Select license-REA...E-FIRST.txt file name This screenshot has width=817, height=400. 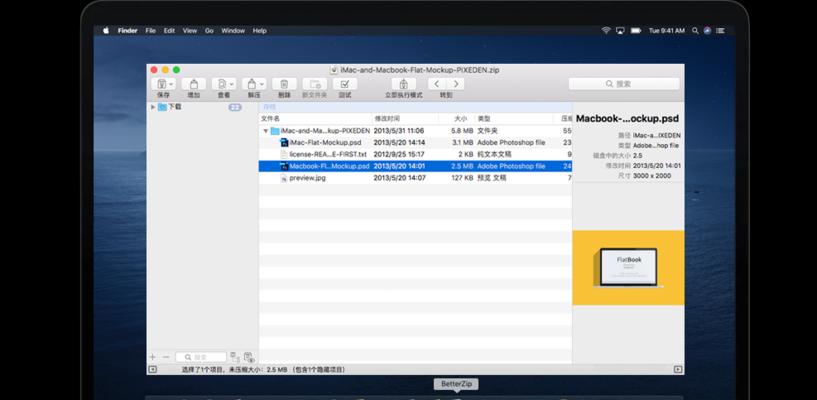click(328, 155)
